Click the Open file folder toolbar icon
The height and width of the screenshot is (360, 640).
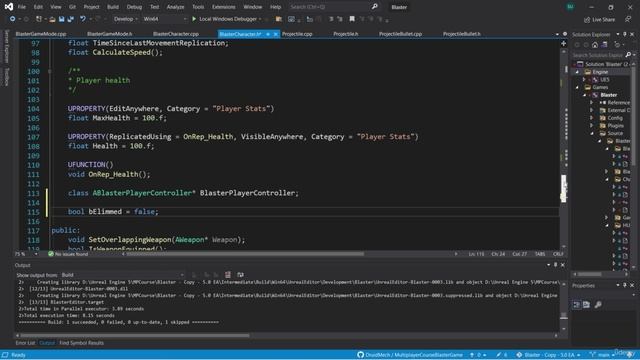[x=52, y=19]
